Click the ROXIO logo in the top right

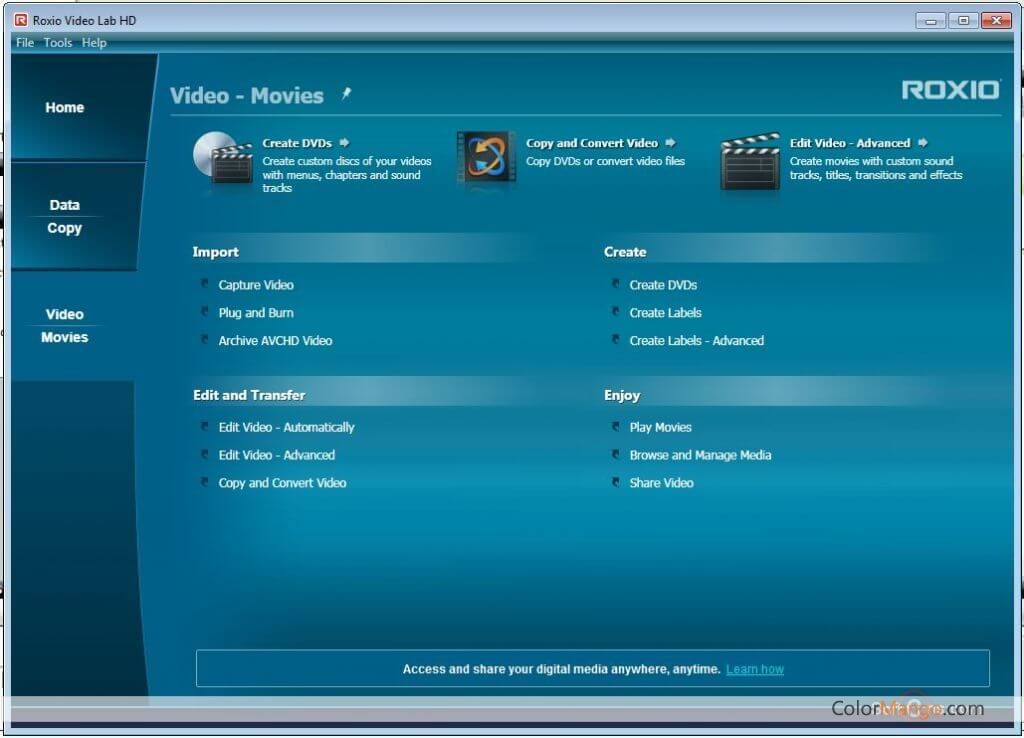point(951,90)
